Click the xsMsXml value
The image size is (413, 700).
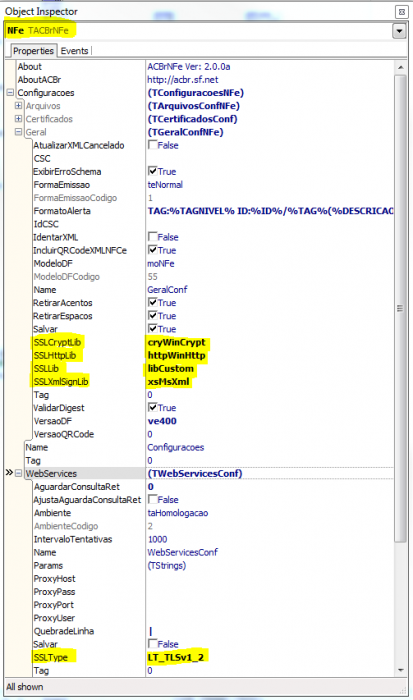[169, 382]
